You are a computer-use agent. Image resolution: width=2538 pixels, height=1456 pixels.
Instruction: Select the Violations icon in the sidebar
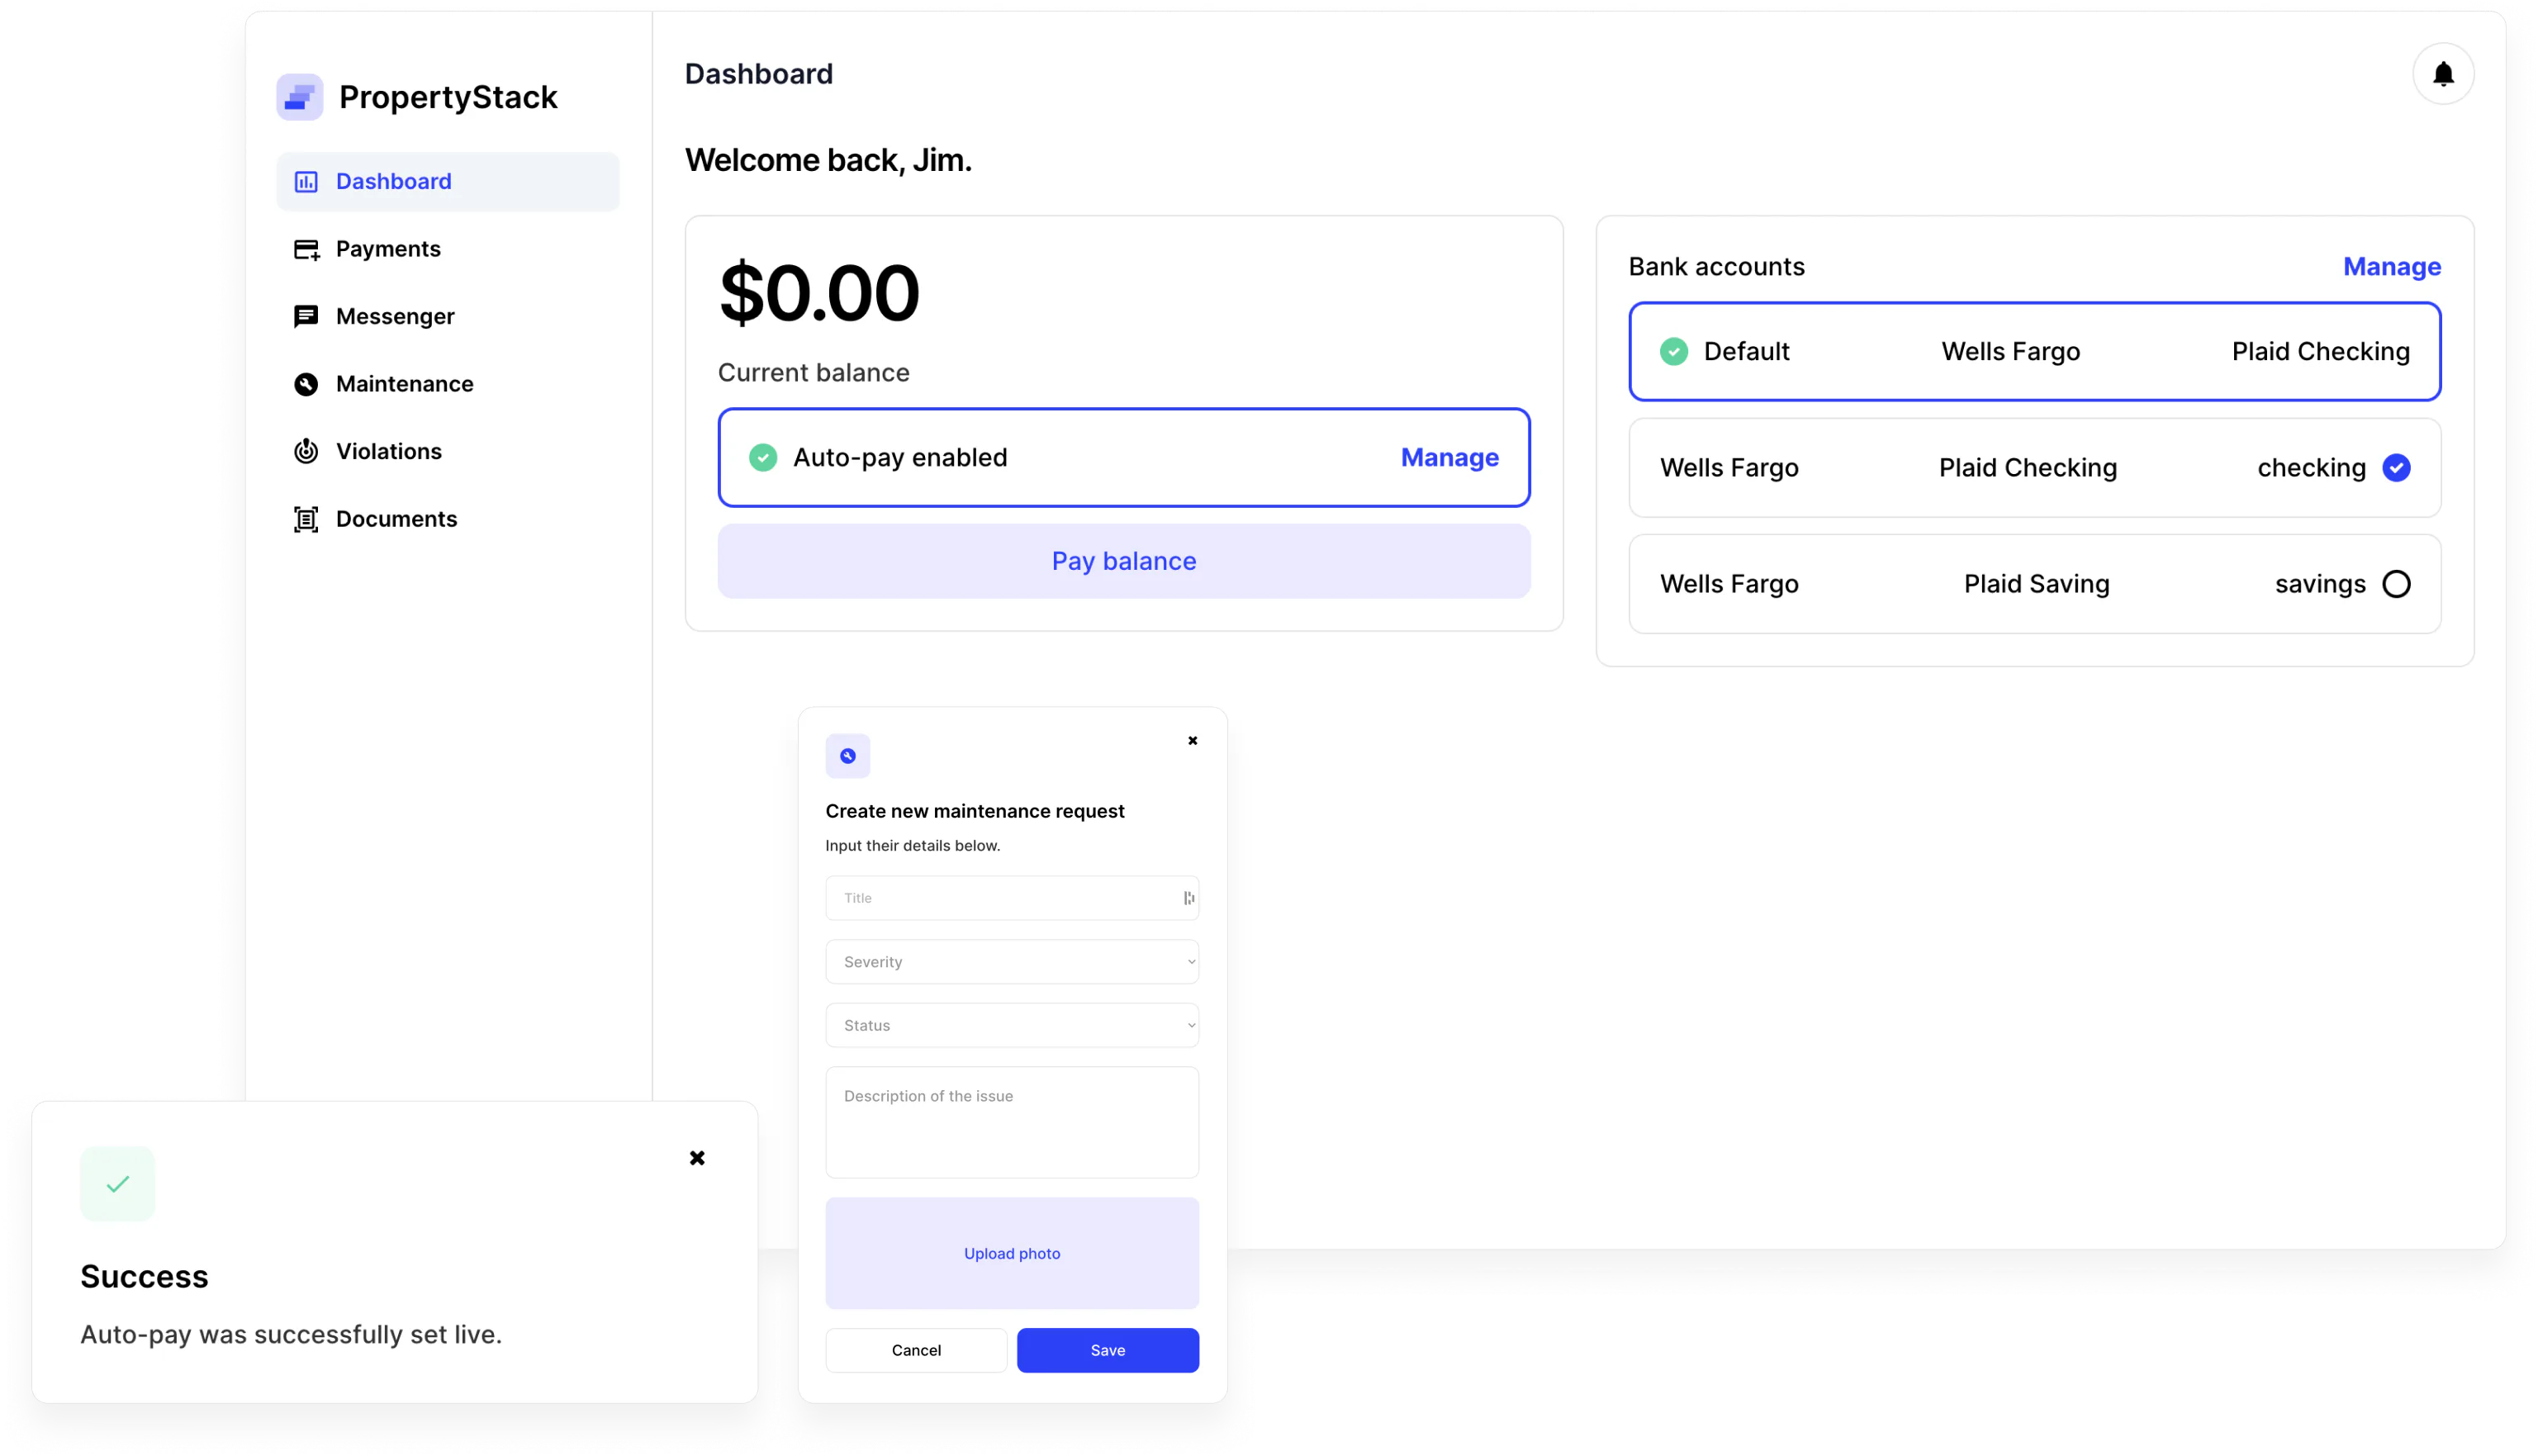[306, 451]
